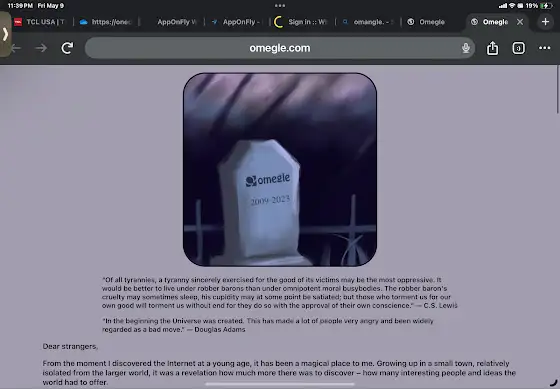Expand the slide-over handle on left edge
The width and height of the screenshot is (560, 389).
tap(5, 34)
